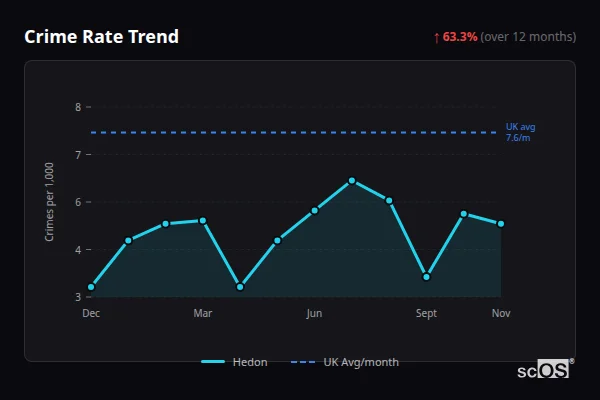The width and height of the screenshot is (600, 400).
Task: Click the March data point on the line
Action: (x=203, y=220)
